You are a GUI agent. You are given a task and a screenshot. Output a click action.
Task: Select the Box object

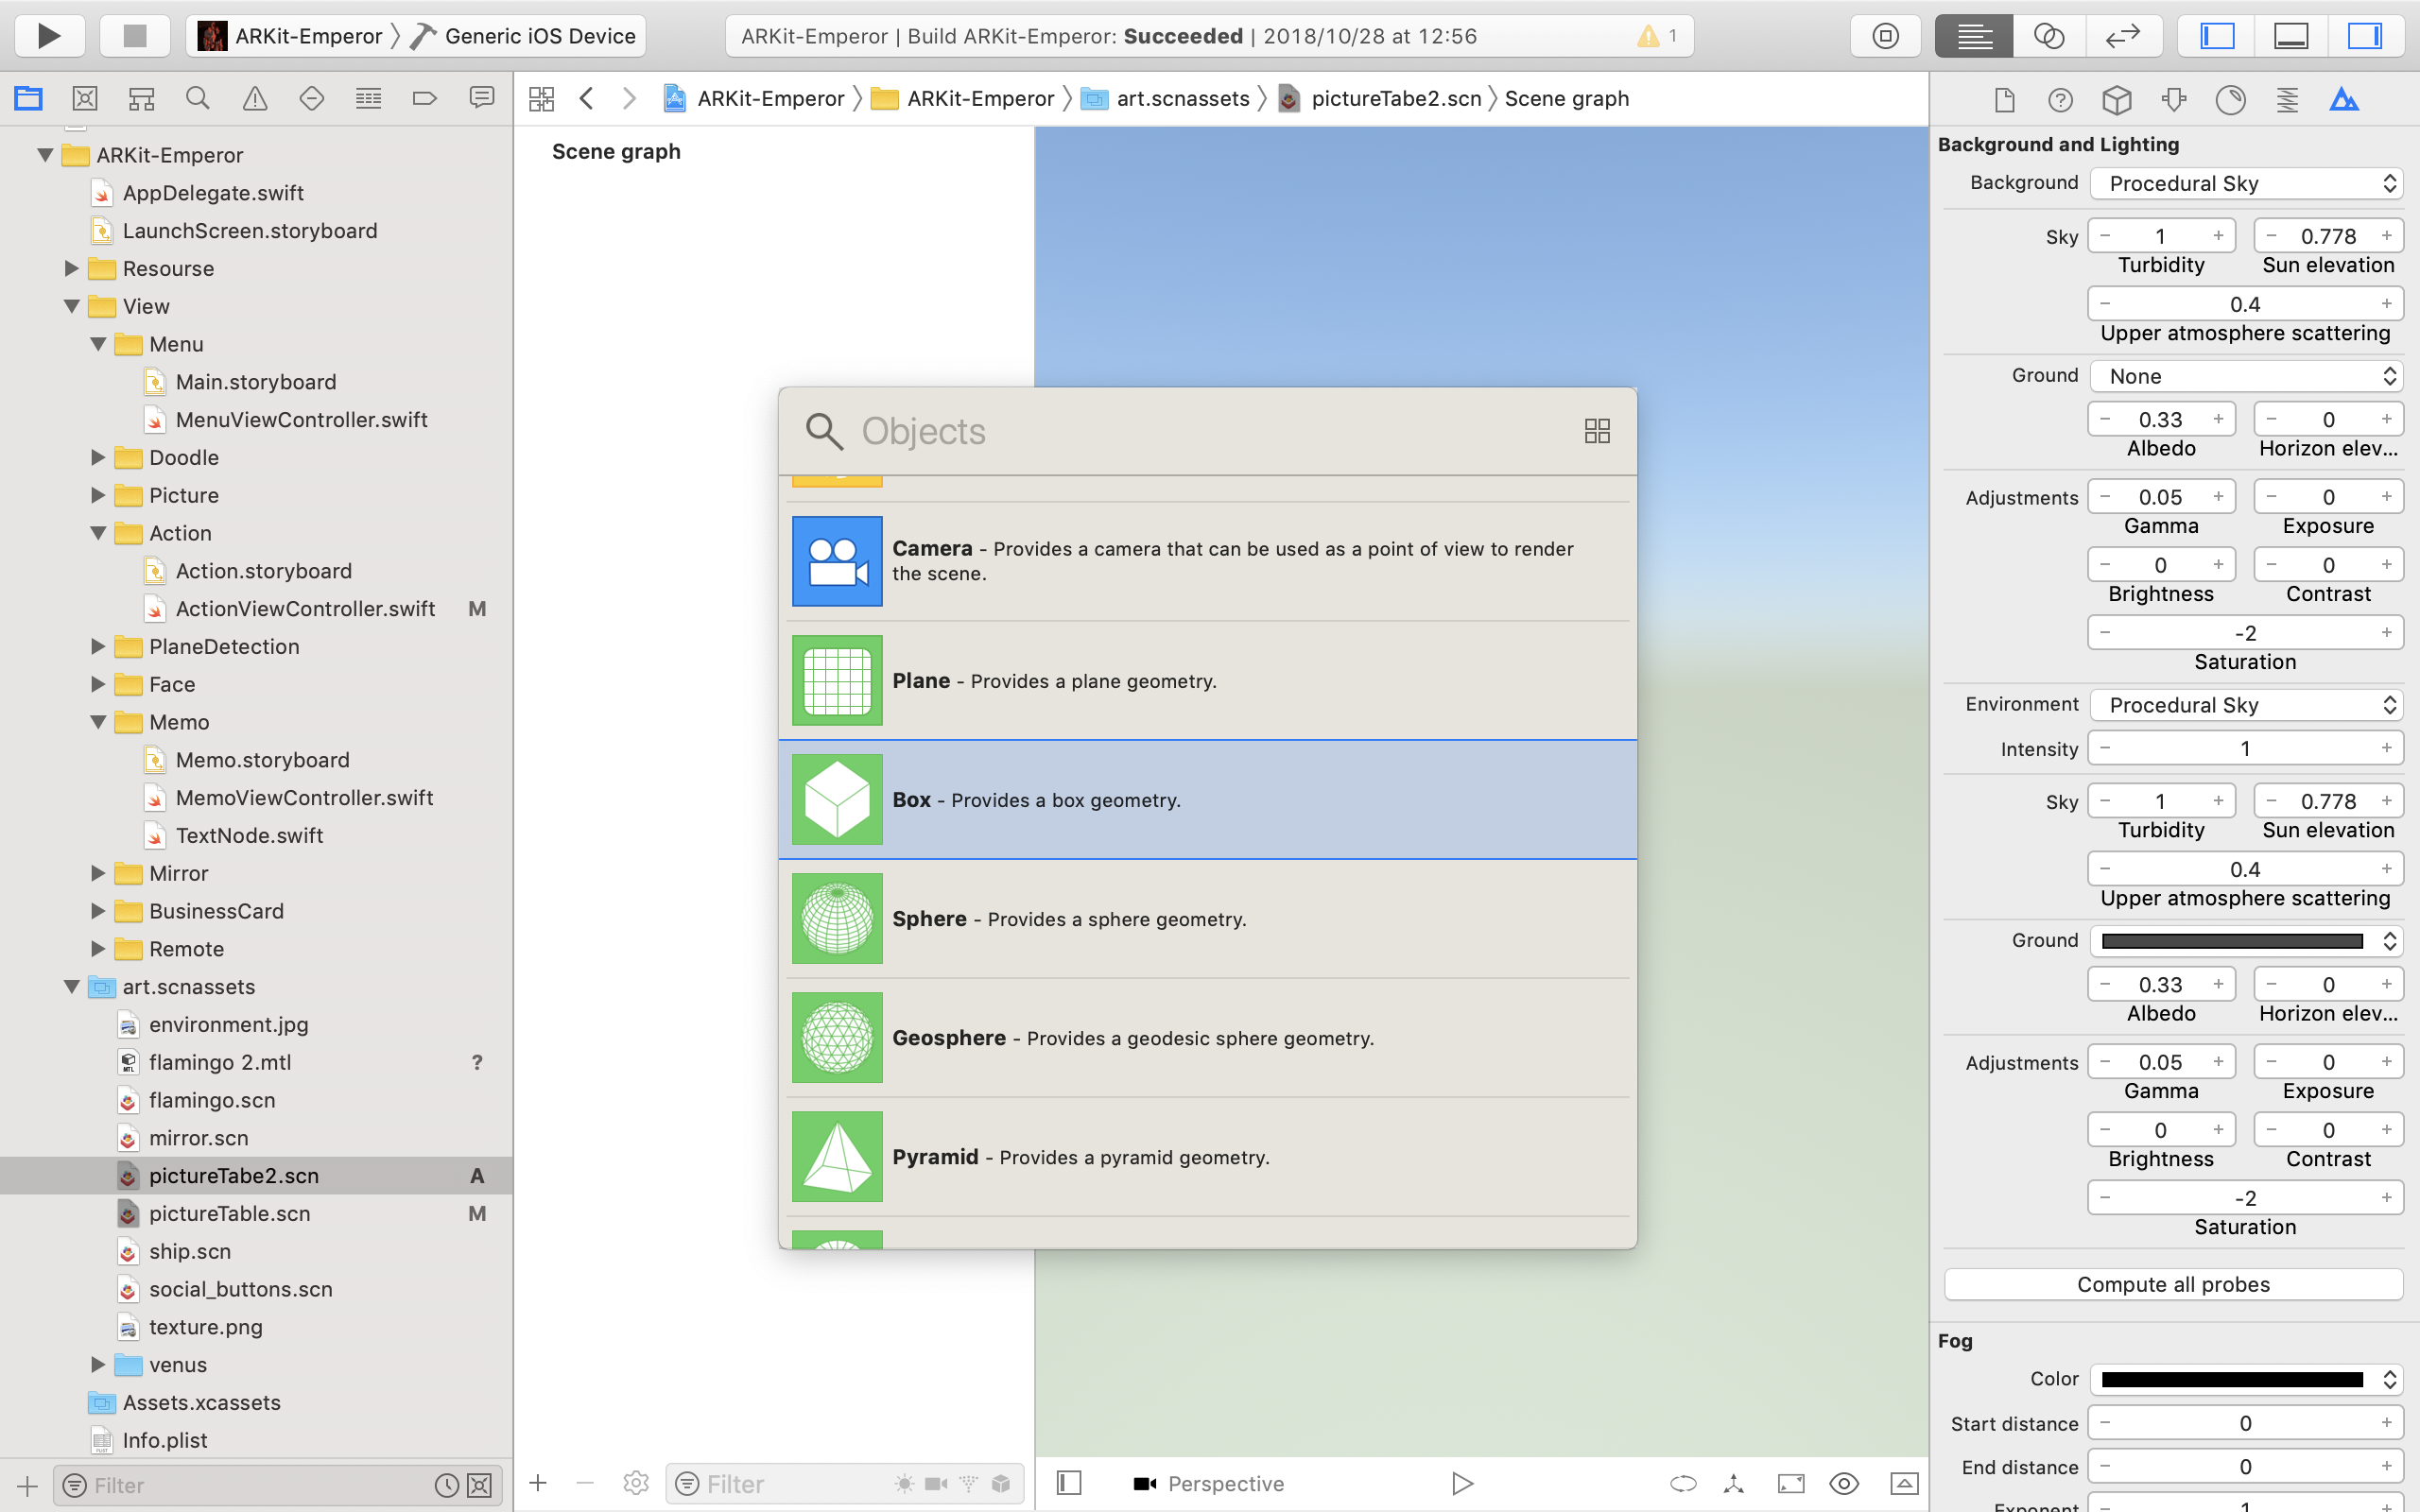[x=1208, y=799]
